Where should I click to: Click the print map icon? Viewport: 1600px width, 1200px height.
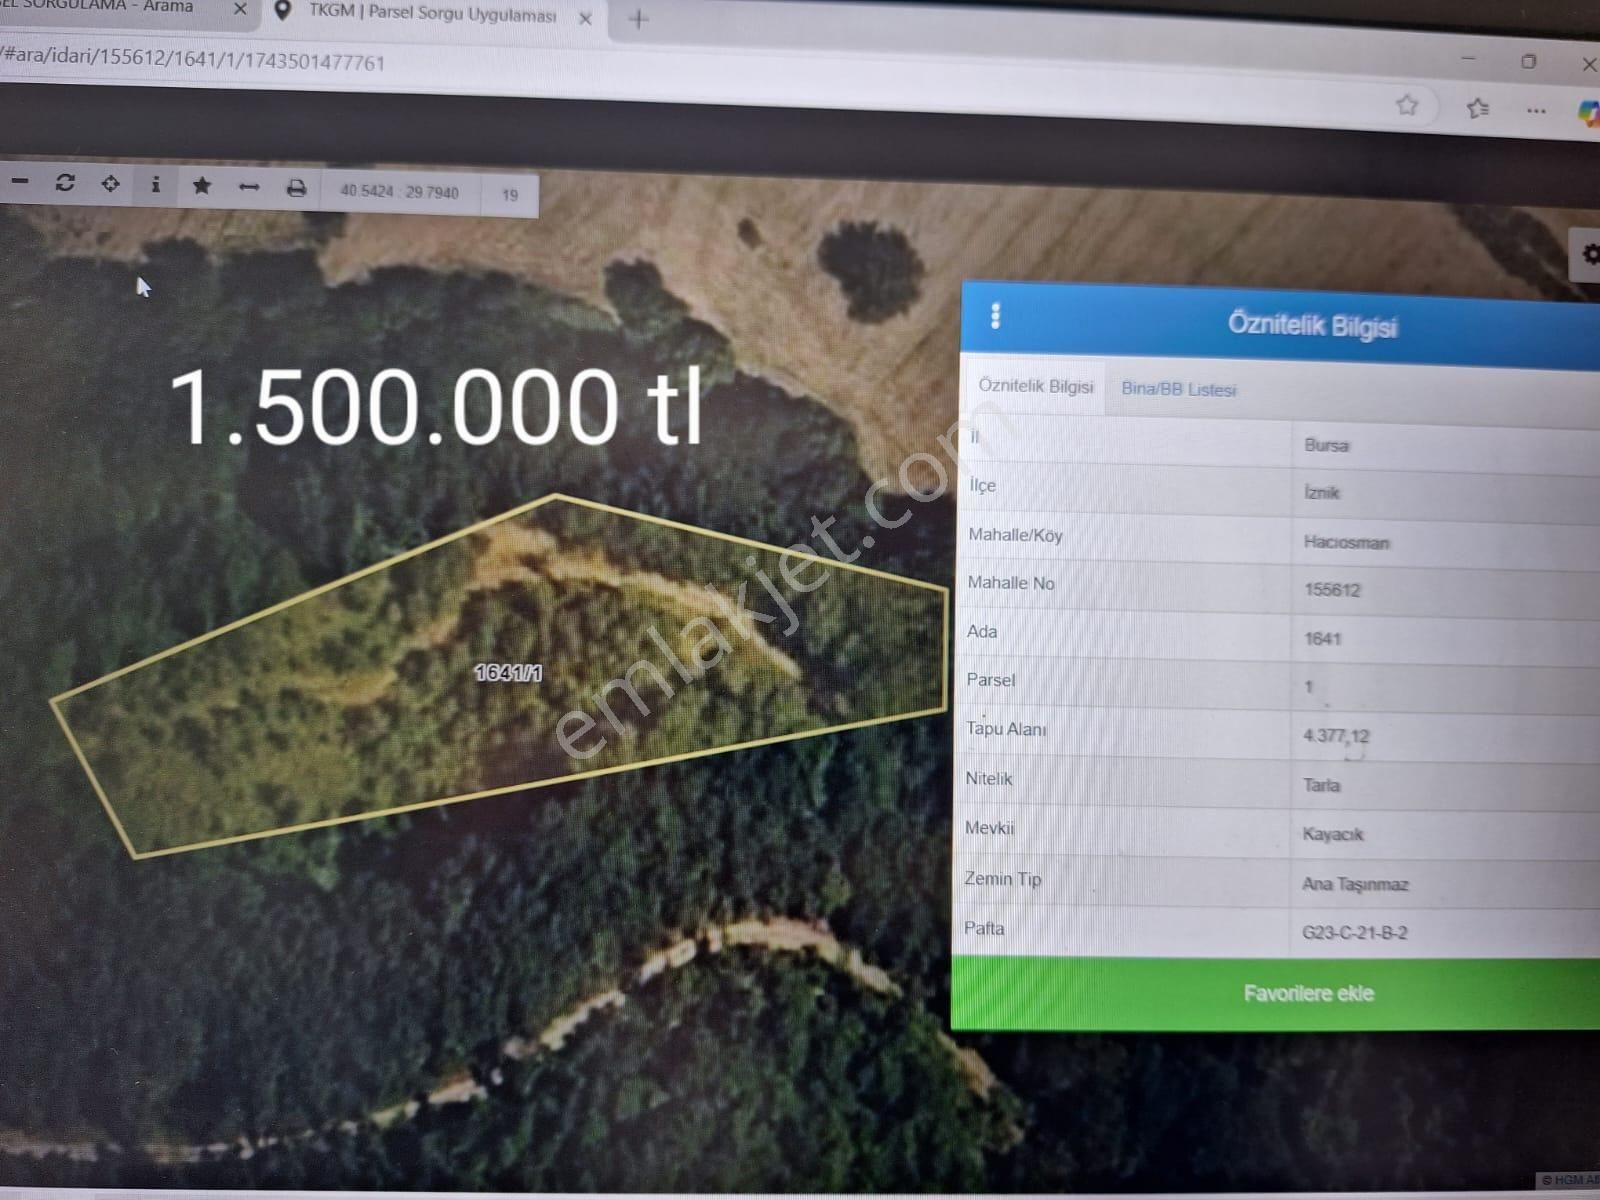296,188
